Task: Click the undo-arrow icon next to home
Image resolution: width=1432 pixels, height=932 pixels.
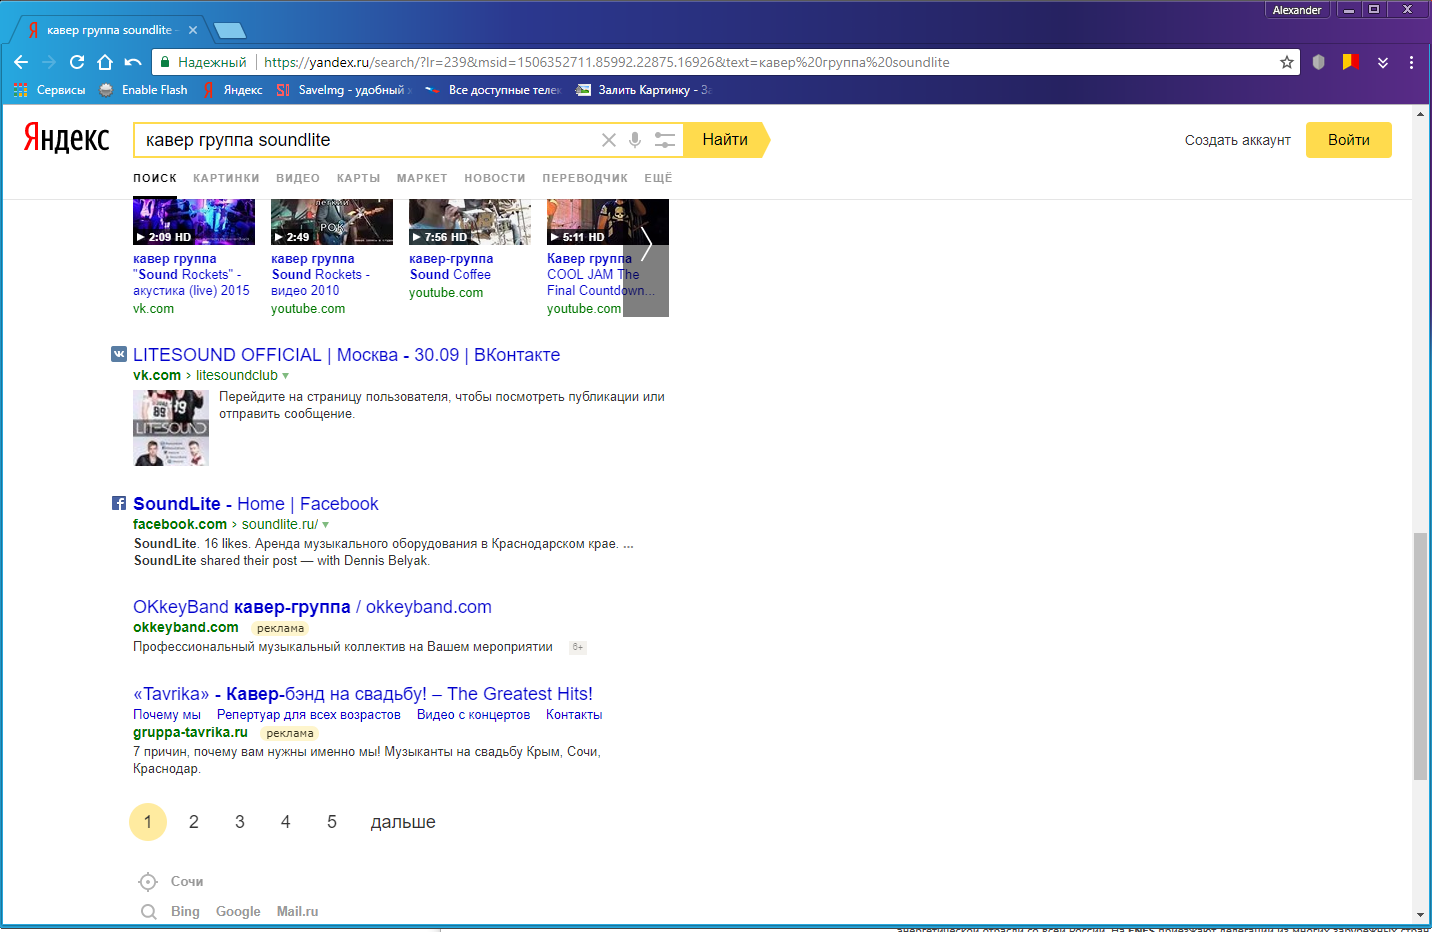Action: 133,62
